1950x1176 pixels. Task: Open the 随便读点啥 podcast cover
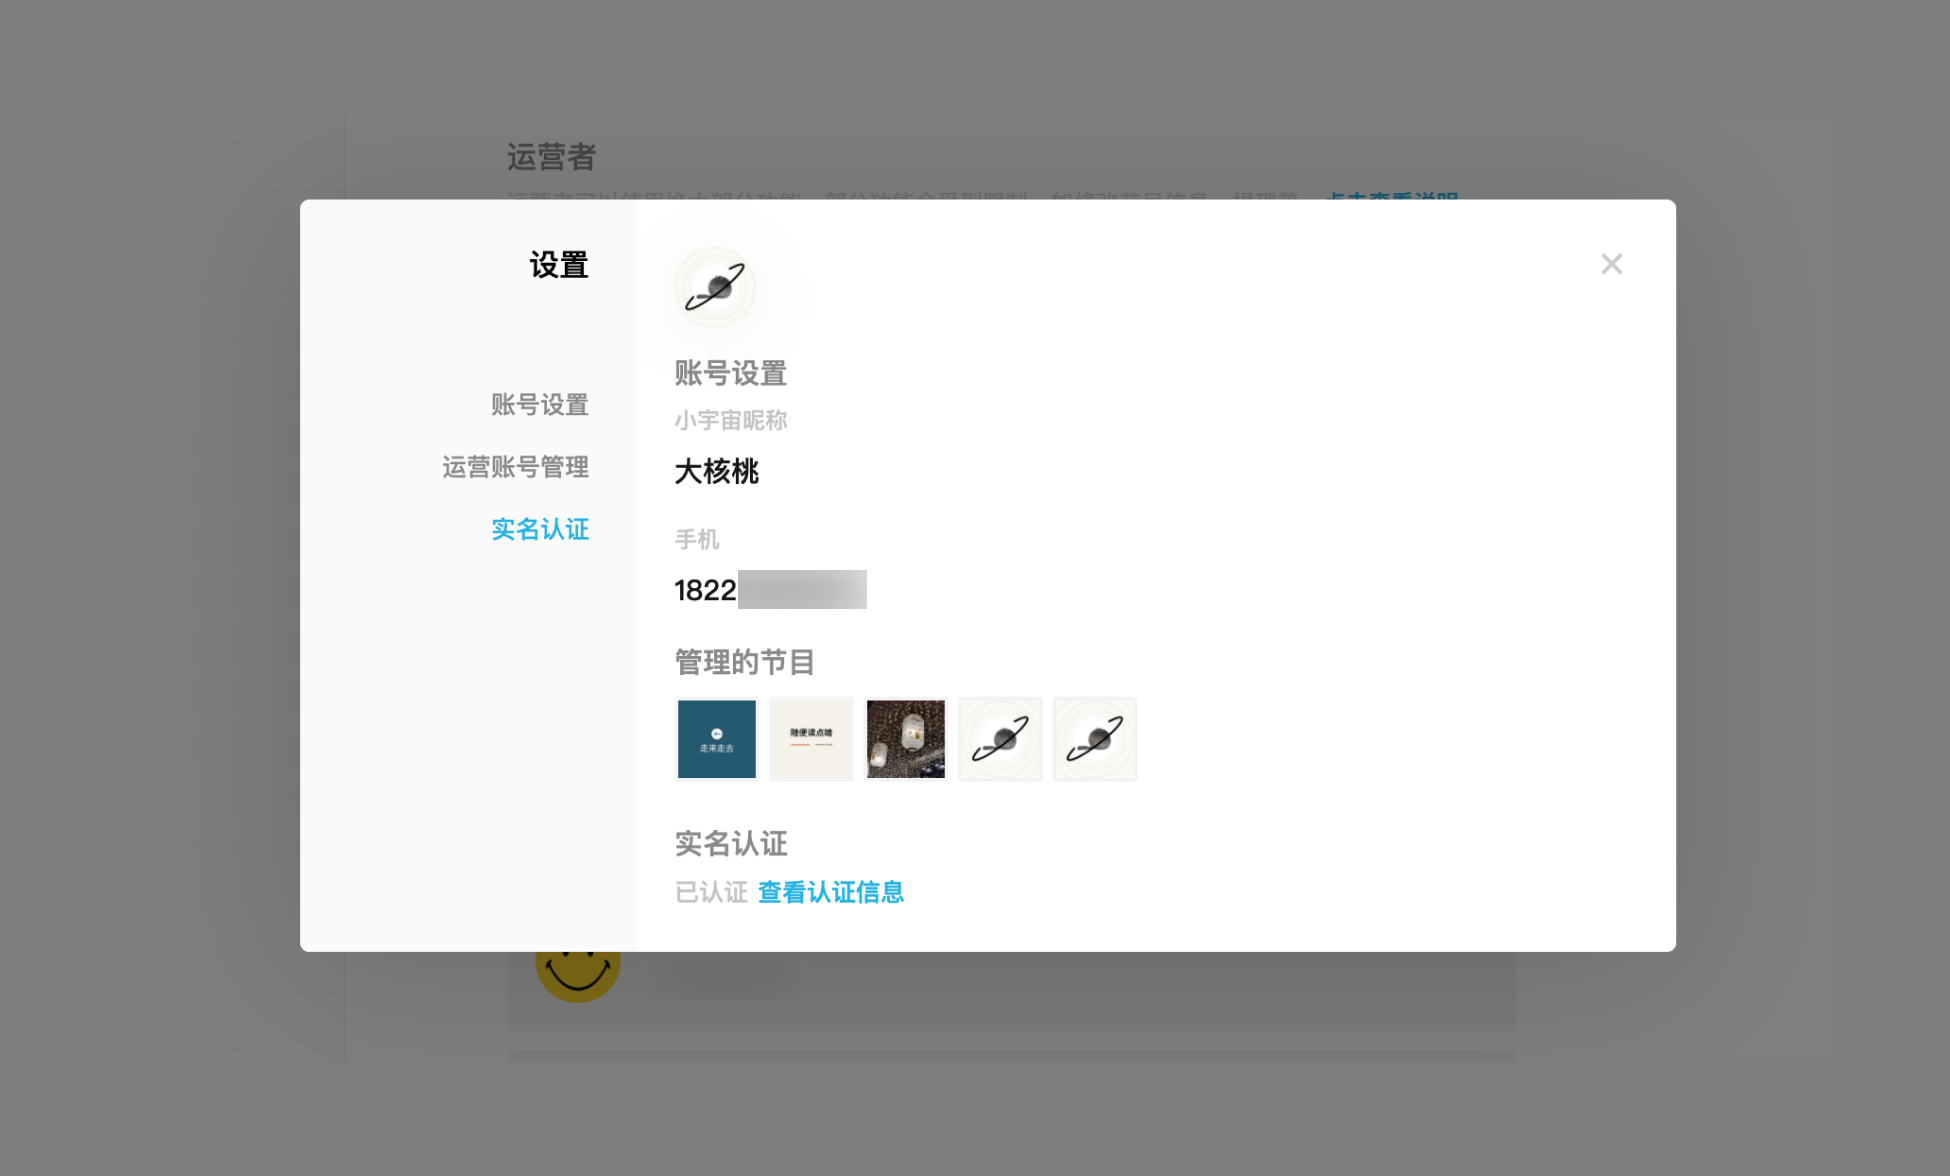811,739
